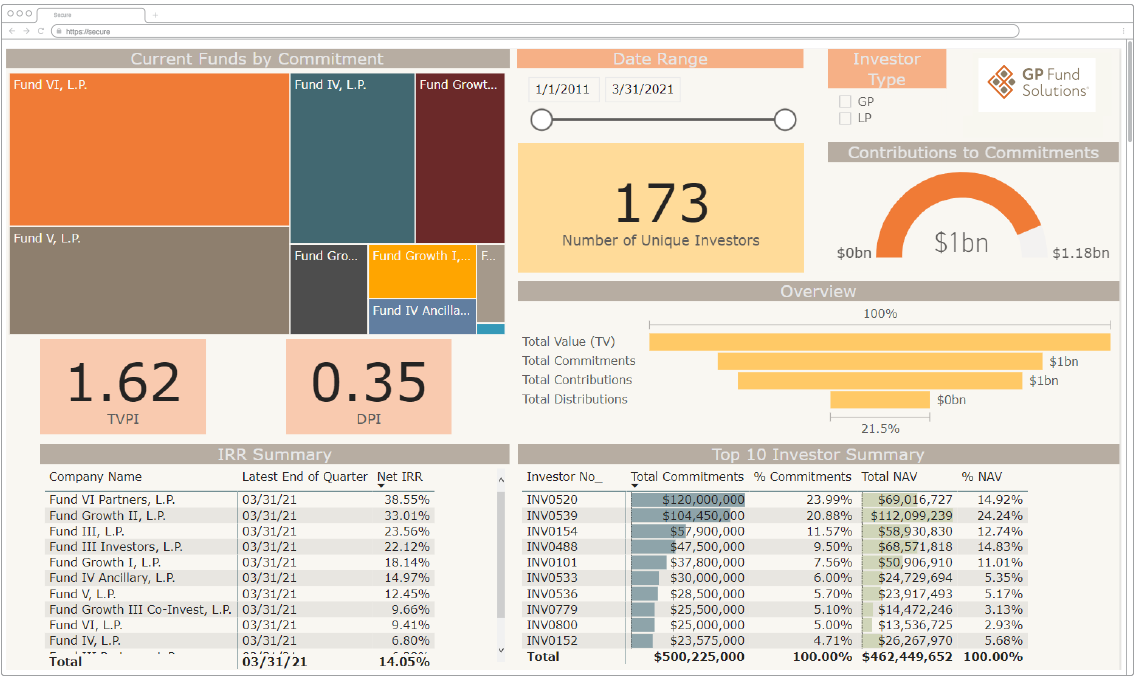Viewport: 1135px width, 680px height.
Task: Grab the left date range slider handle
Action: 541,119
